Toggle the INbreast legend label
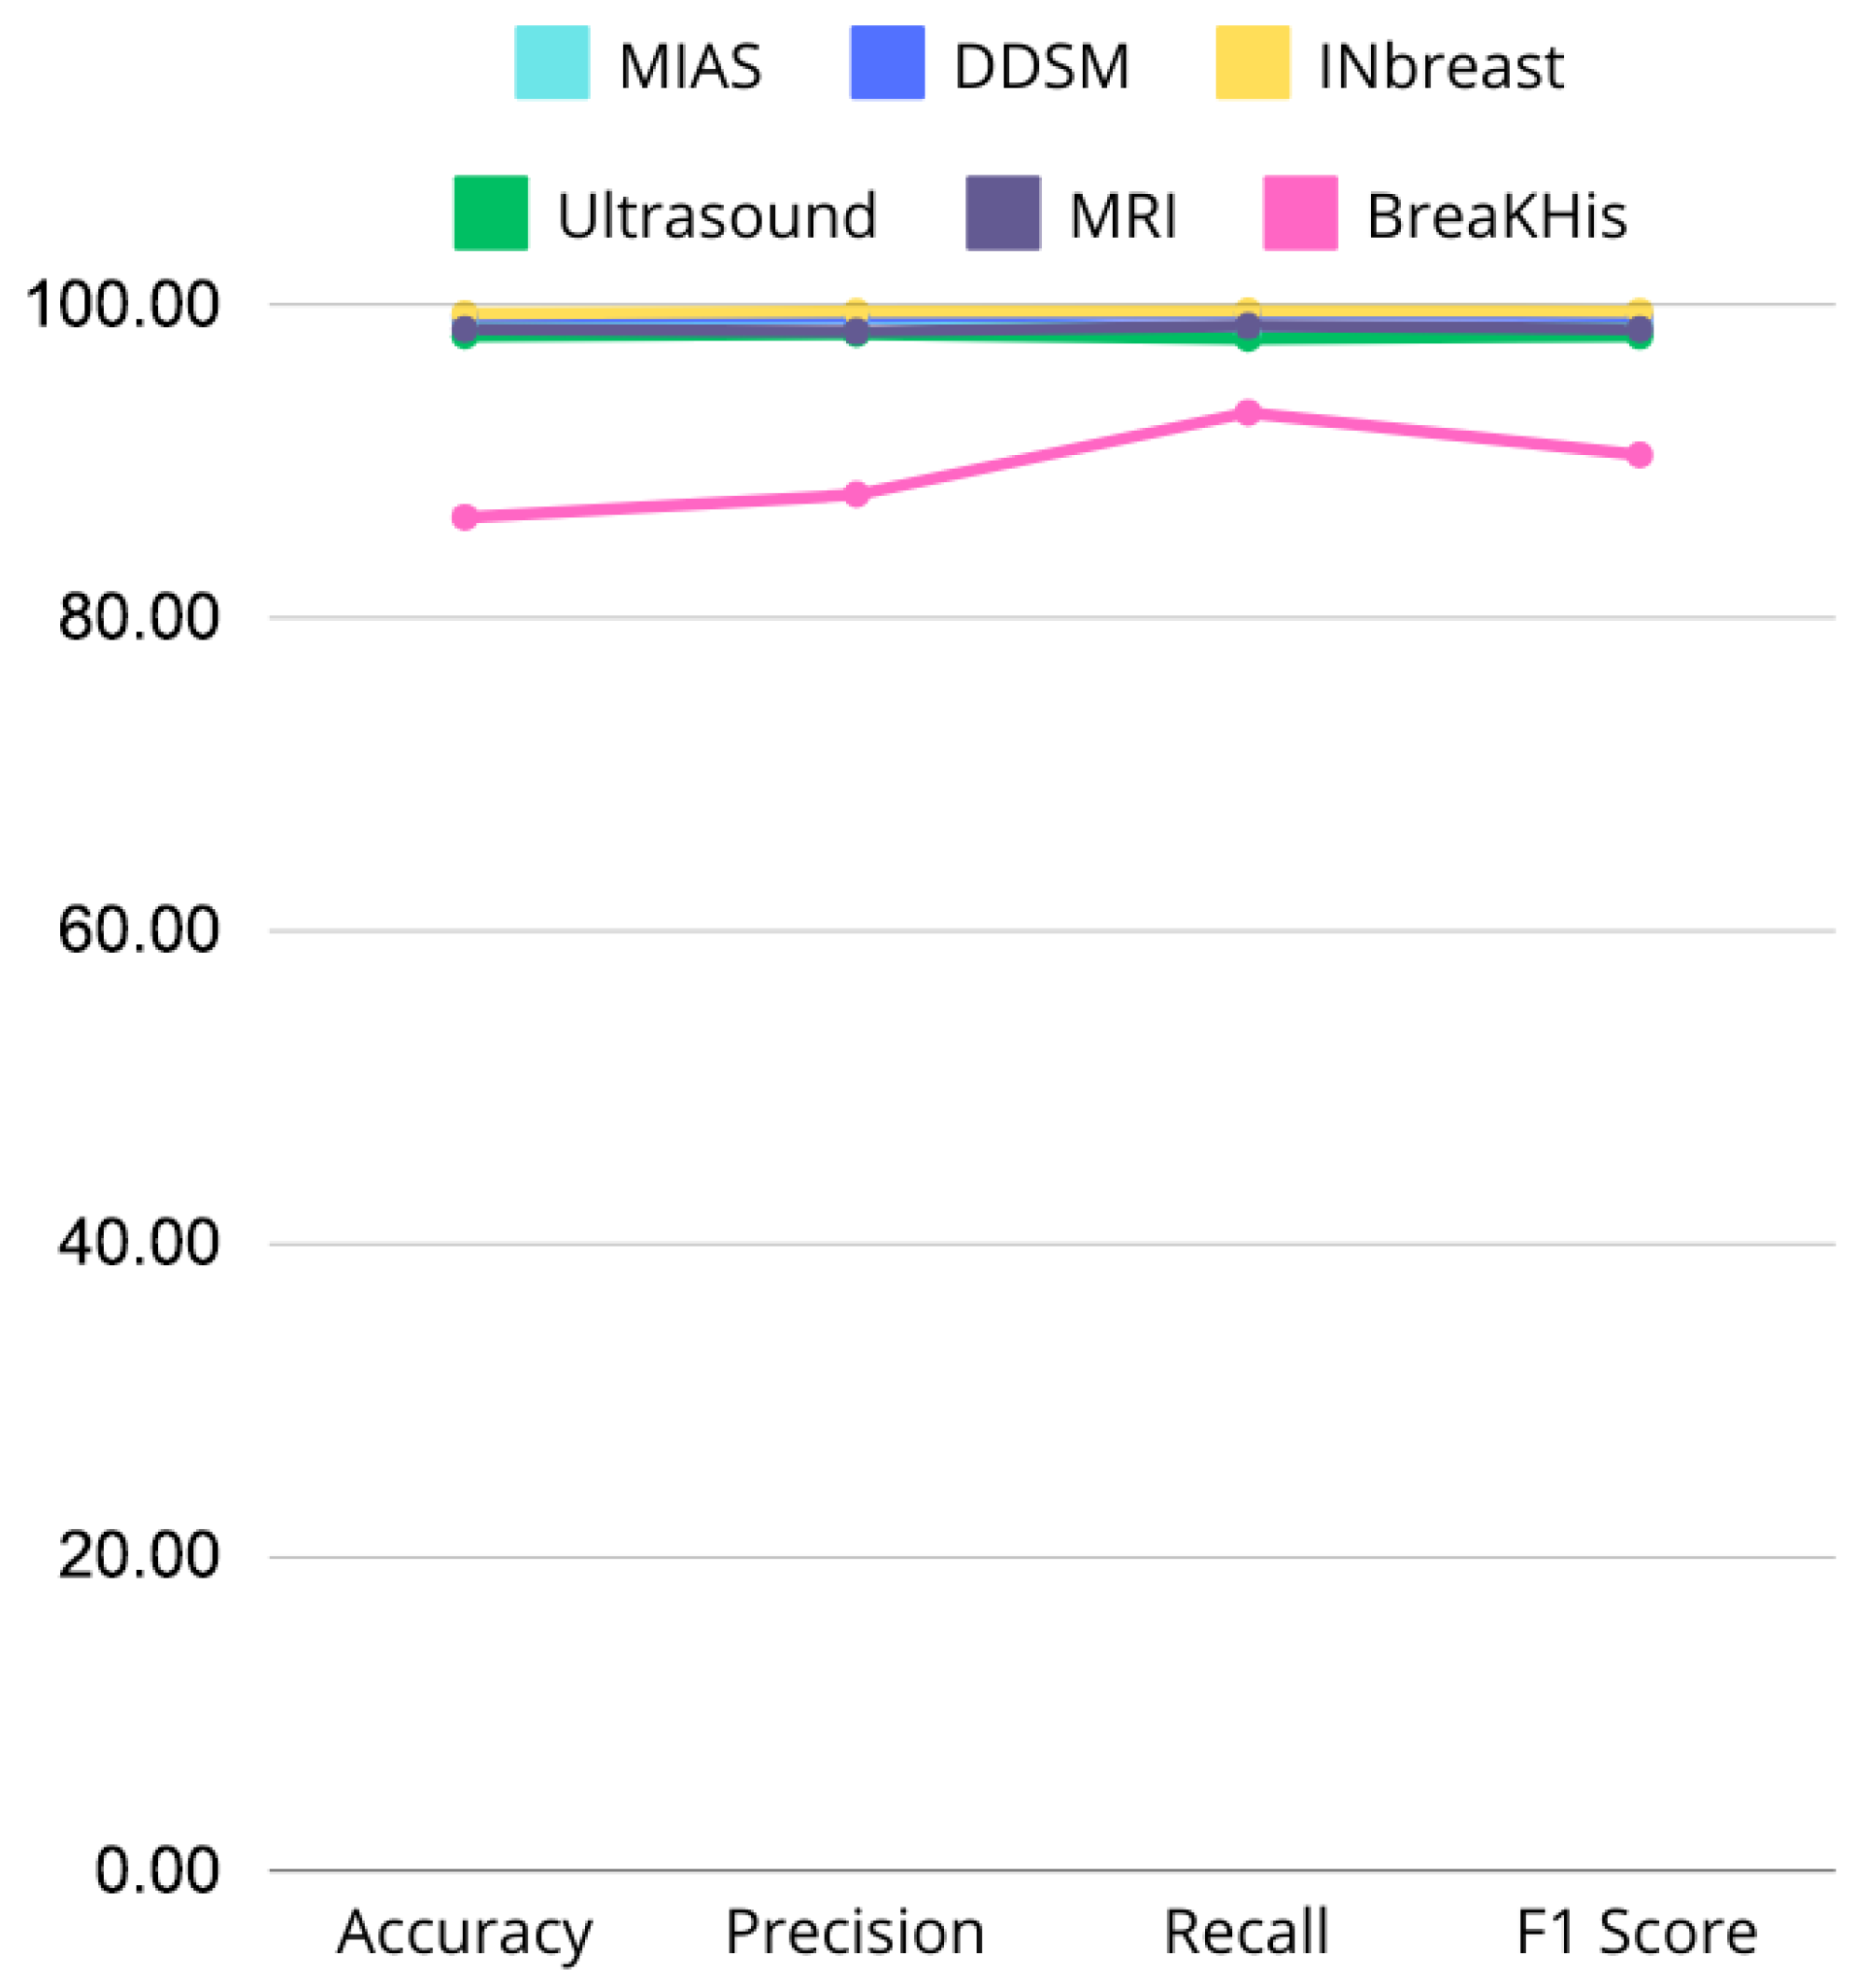The width and height of the screenshot is (1858, 1988). pyautogui.click(x=1440, y=67)
